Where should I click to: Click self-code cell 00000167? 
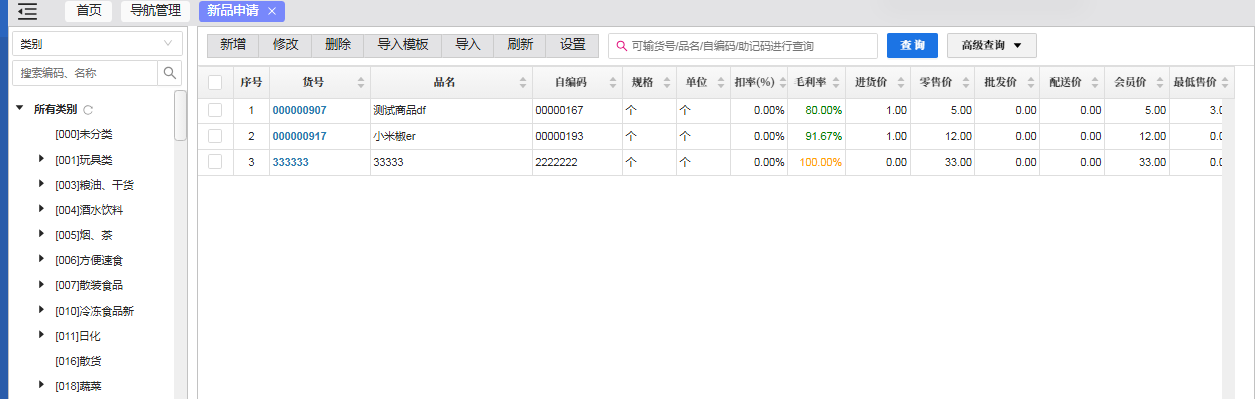(577, 110)
